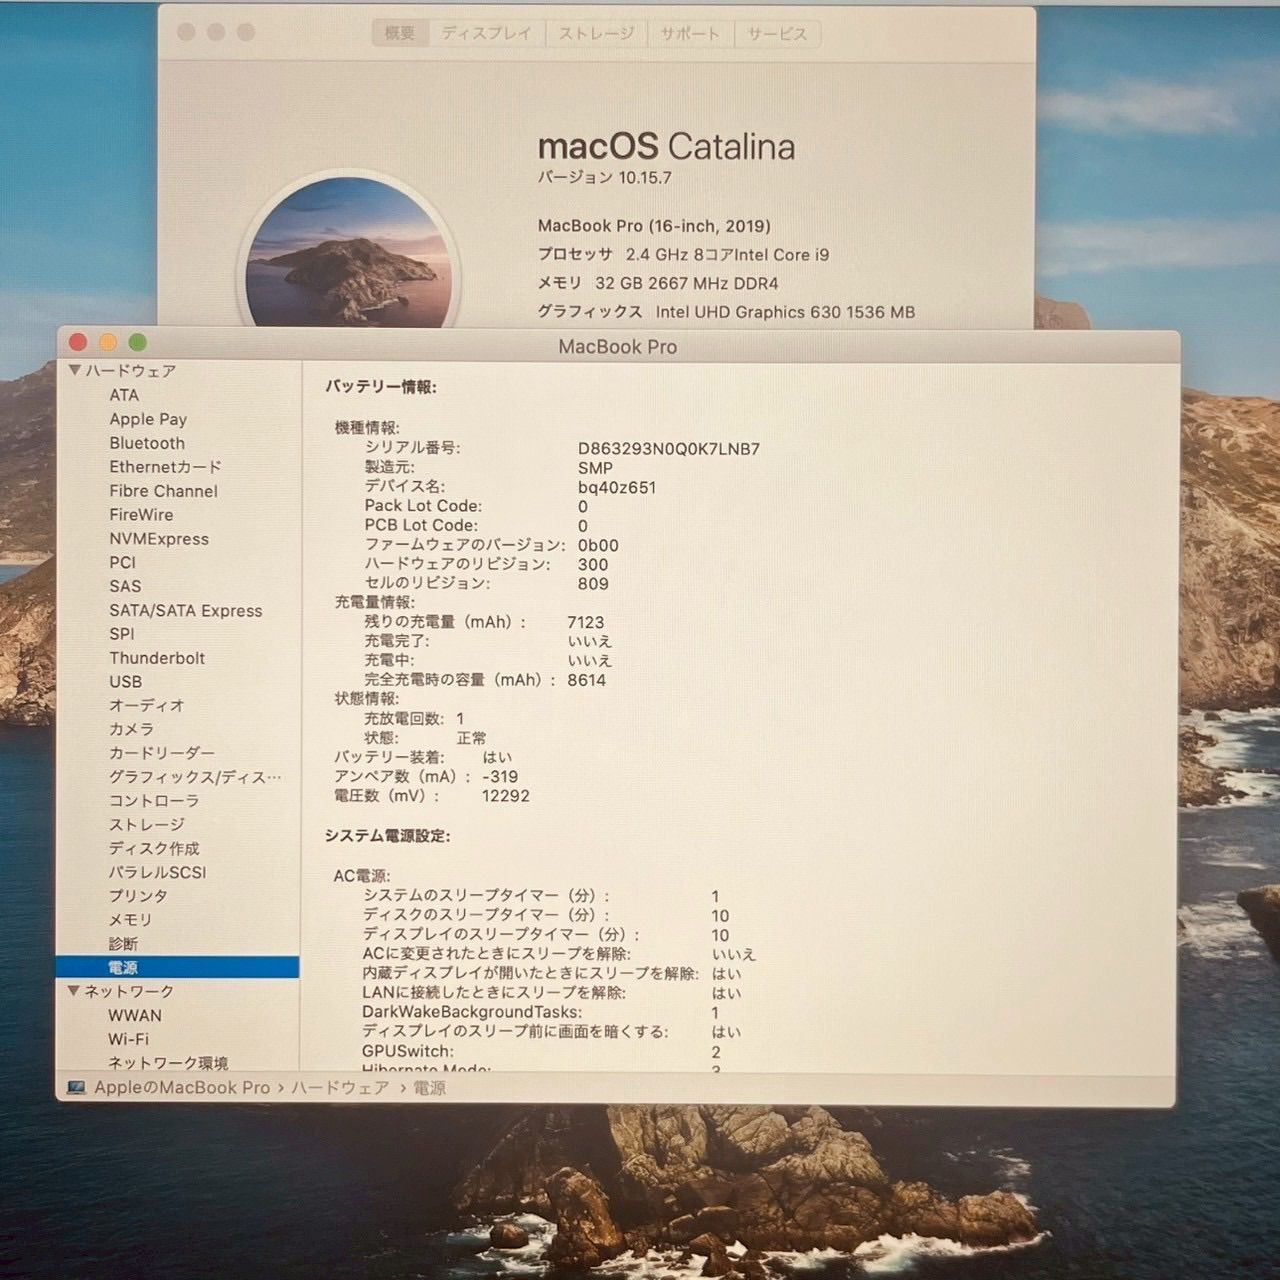Select Thunderbolt in the sidebar

click(155, 658)
